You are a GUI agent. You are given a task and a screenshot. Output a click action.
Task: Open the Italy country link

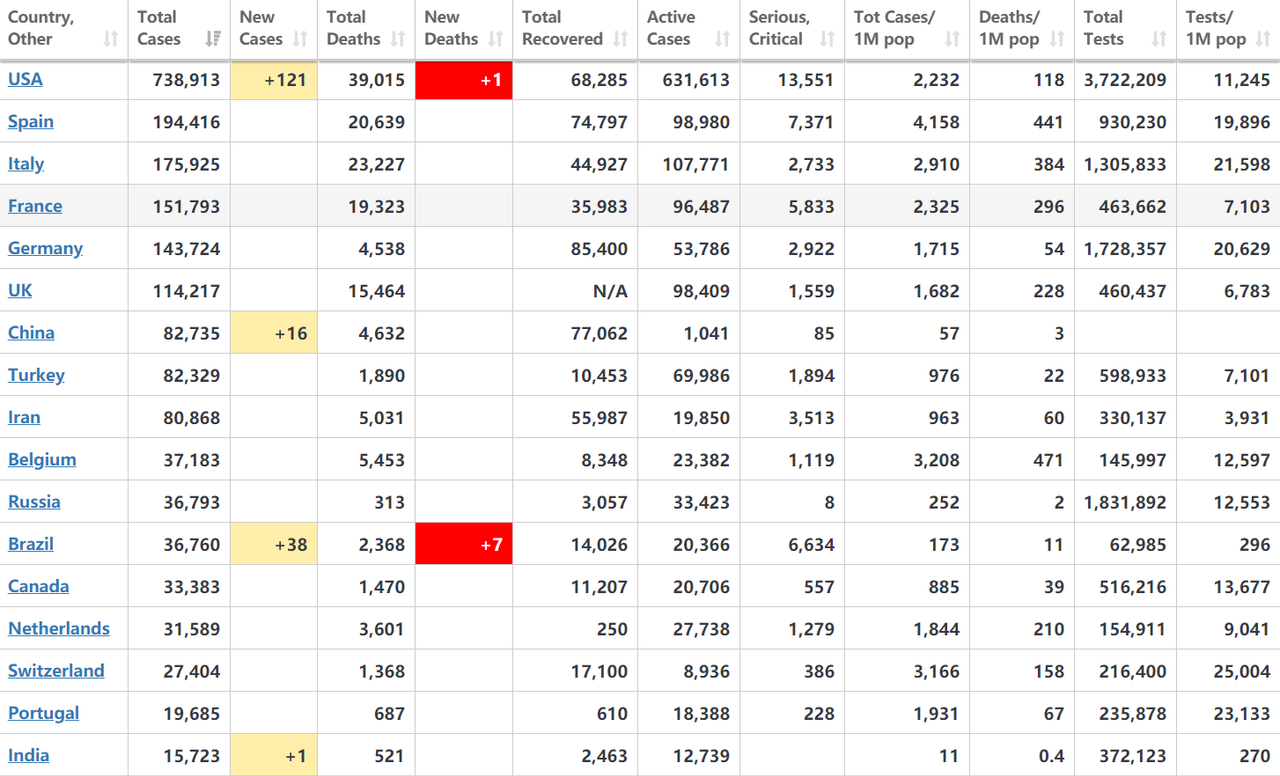pos(26,163)
